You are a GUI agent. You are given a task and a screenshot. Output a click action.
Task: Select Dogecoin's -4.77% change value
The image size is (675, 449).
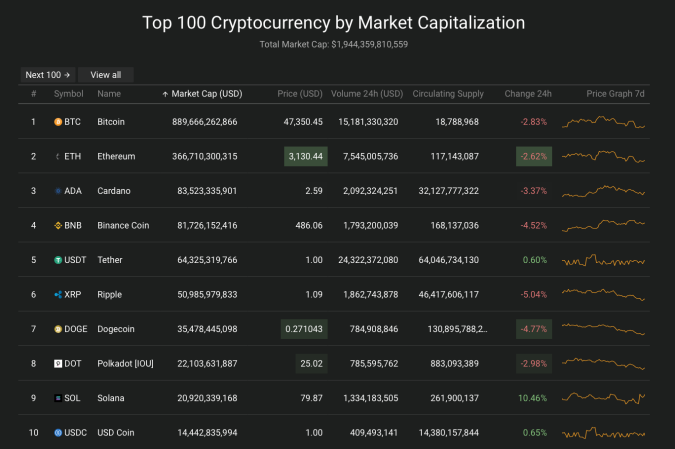tap(534, 329)
